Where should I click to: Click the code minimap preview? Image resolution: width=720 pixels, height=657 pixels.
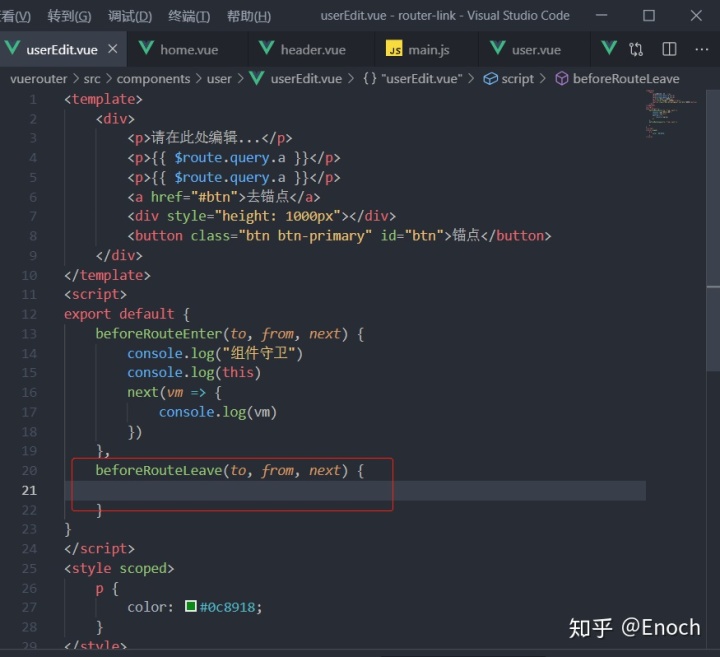pyautogui.click(x=672, y=114)
